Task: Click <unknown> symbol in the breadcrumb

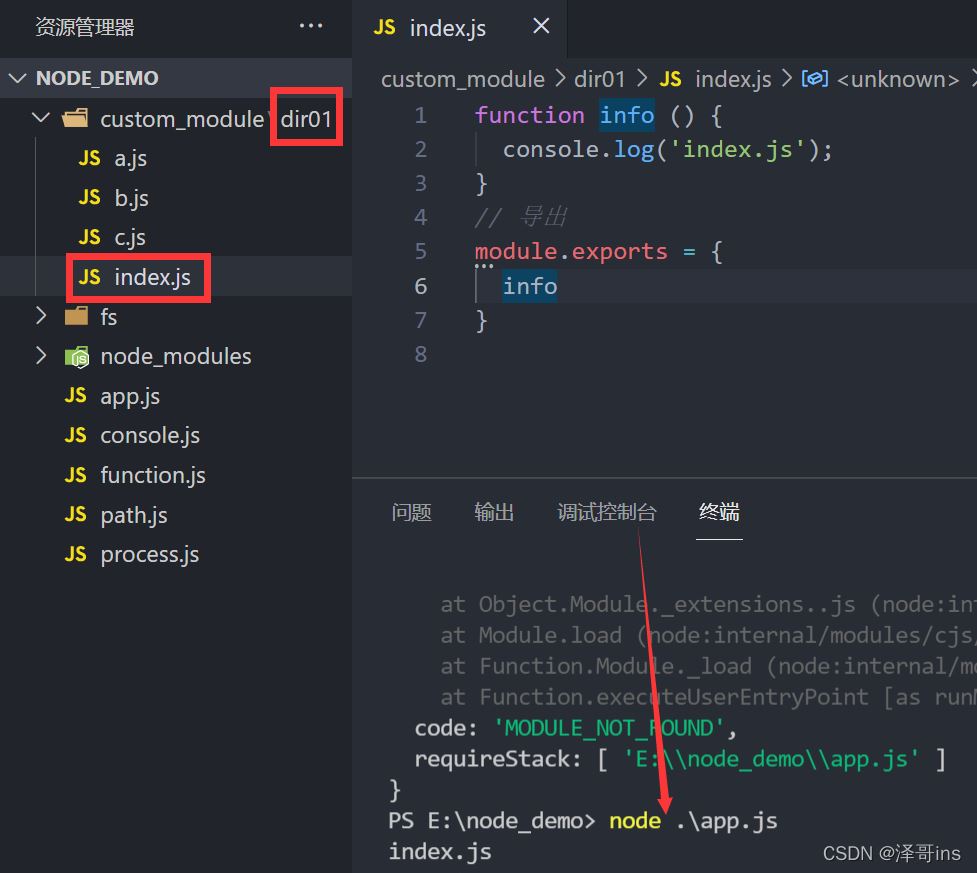Action: (x=898, y=80)
